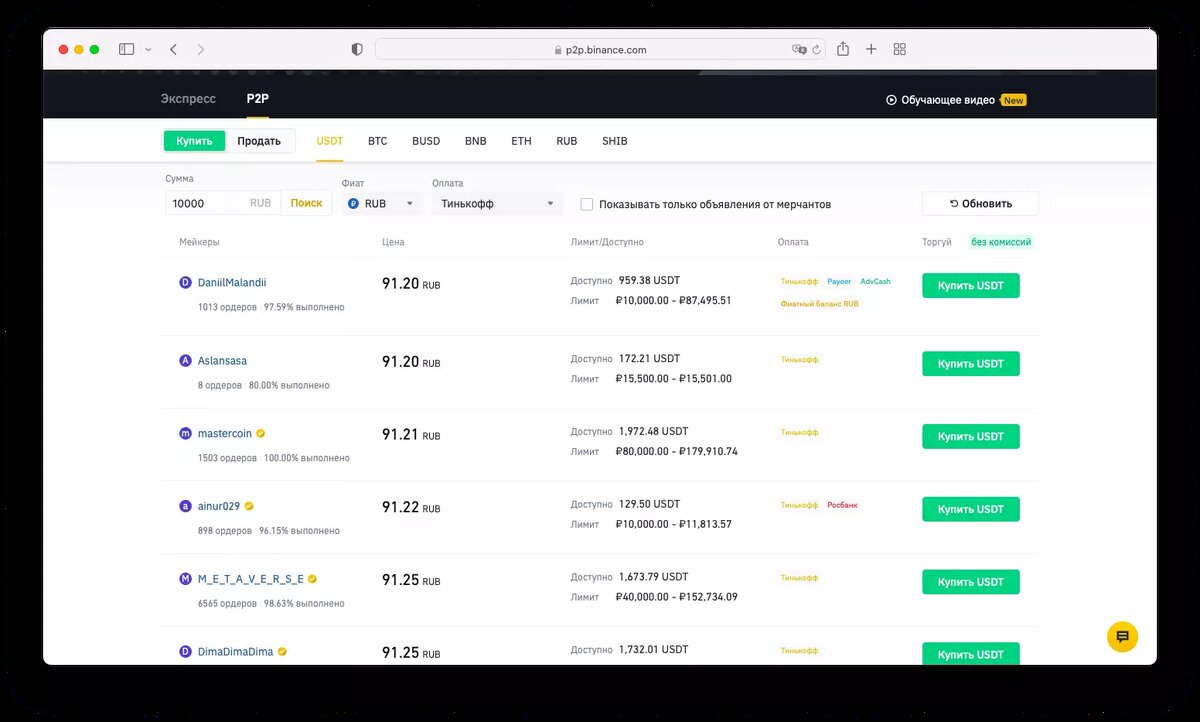Open DaniilMalandii maker profile

[x=232, y=283]
